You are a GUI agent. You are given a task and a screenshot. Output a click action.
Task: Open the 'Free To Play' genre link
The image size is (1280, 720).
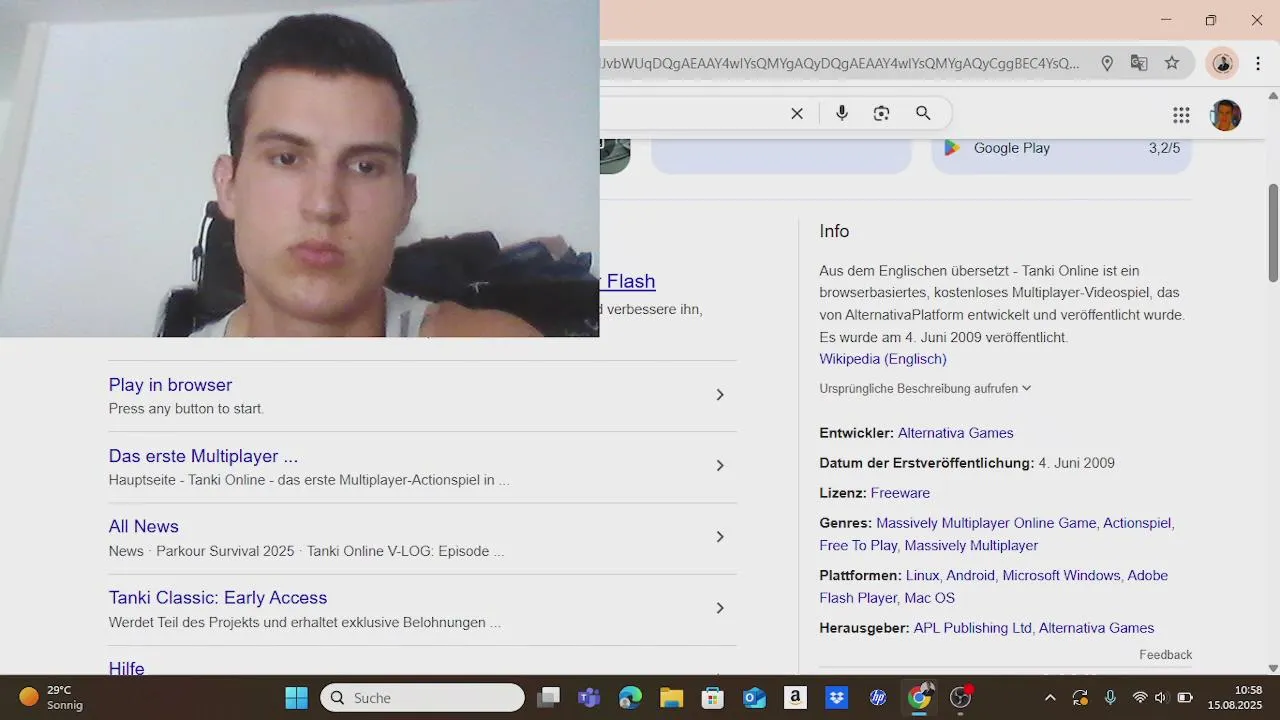(x=858, y=546)
